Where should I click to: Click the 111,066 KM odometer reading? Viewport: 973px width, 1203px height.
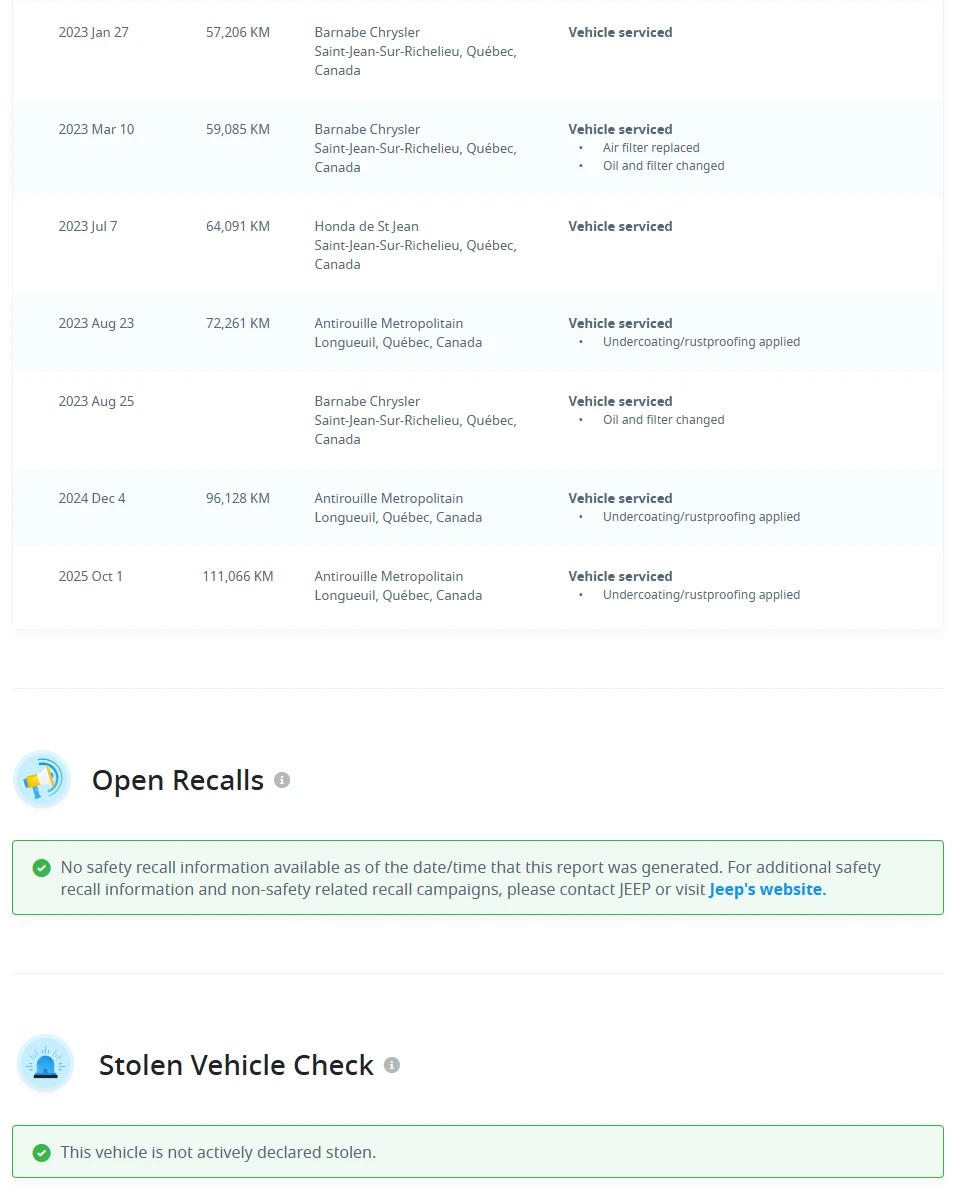click(x=238, y=576)
